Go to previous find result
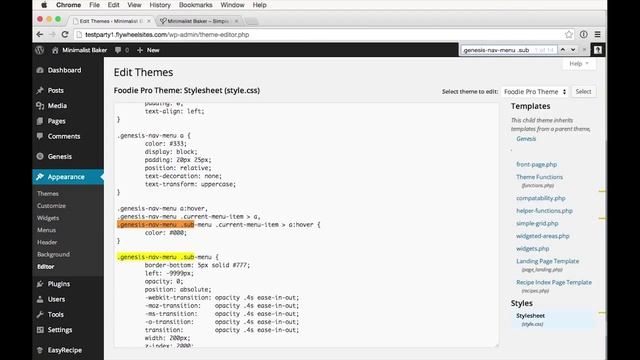 tap(563, 50)
